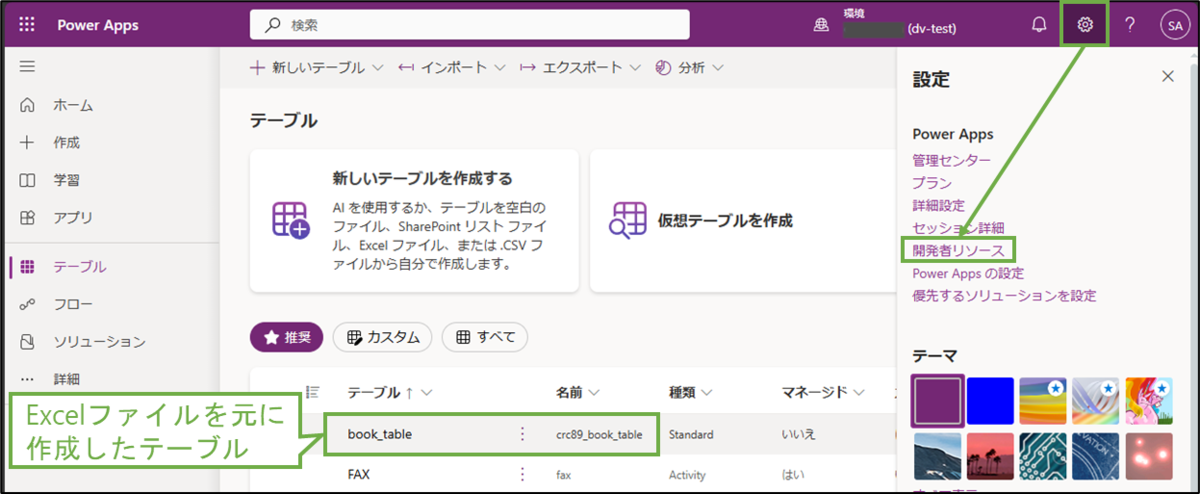This screenshot has width=1200, height=494.
Task: Click the アプリ apps icon
Action: point(27,218)
